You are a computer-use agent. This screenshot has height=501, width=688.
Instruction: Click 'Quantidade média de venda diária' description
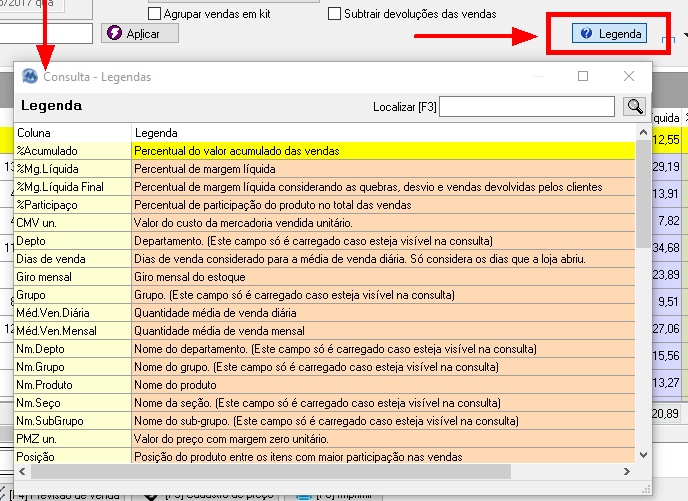[x=215, y=313]
